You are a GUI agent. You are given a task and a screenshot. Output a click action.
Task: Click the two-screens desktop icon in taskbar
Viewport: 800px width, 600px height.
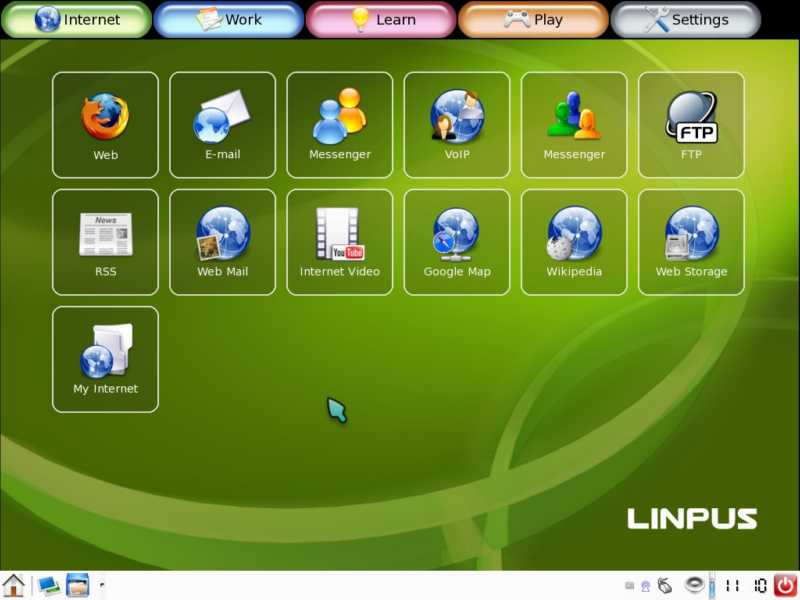coord(49,586)
